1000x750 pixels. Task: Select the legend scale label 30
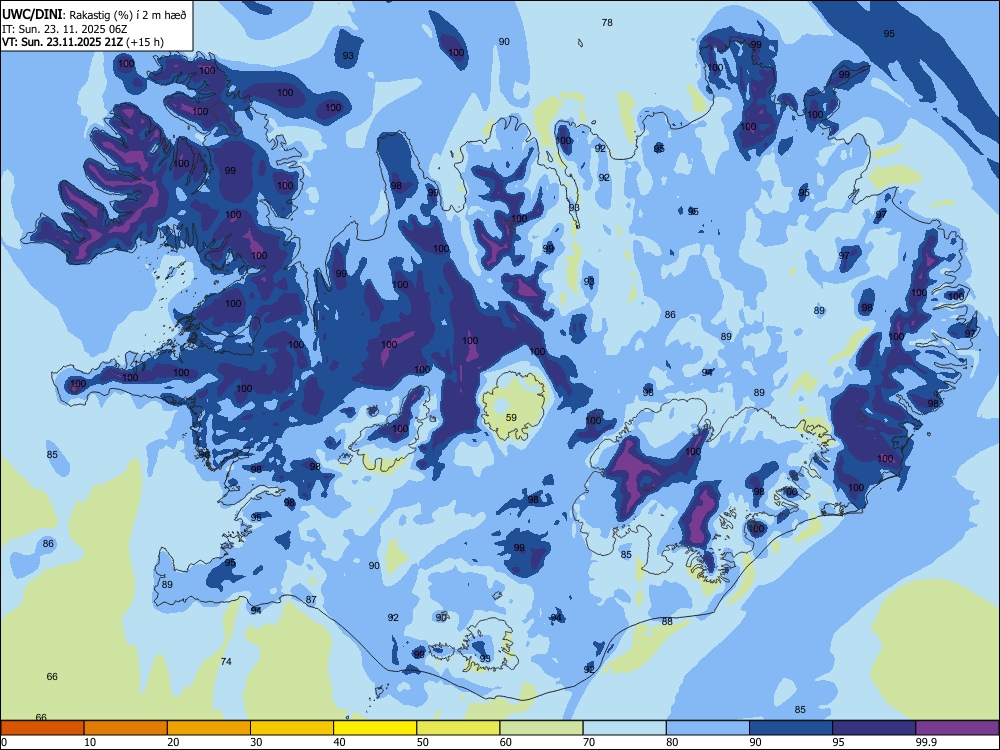256,742
